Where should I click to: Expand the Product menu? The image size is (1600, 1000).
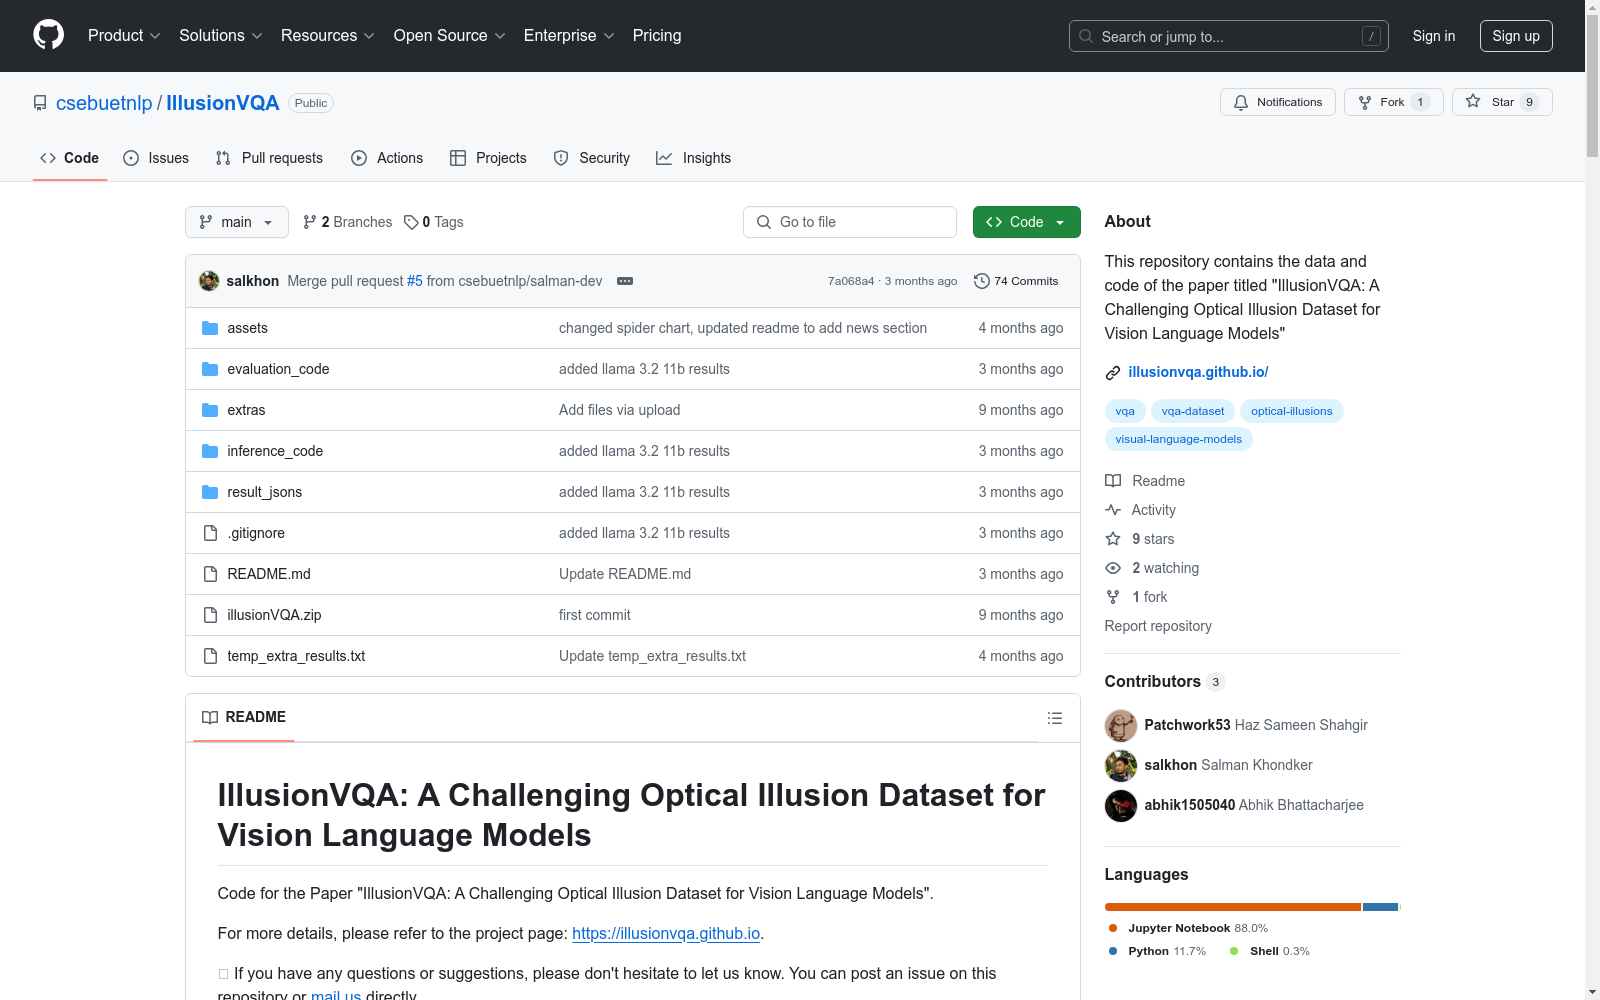(x=124, y=35)
